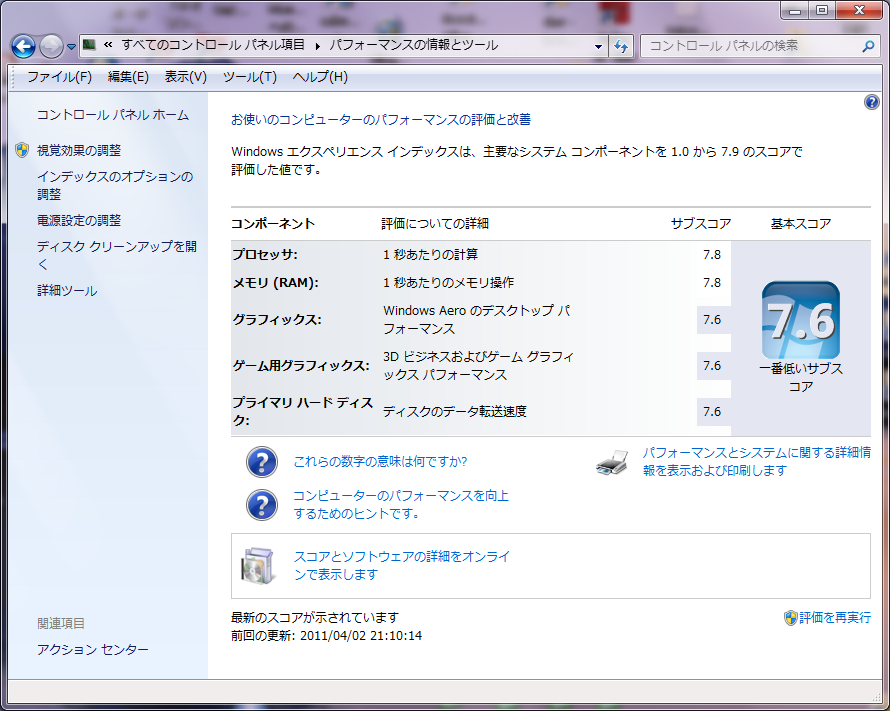Click the refresh button beside address bar
Screen dimensions: 890x711
[x=621, y=46]
